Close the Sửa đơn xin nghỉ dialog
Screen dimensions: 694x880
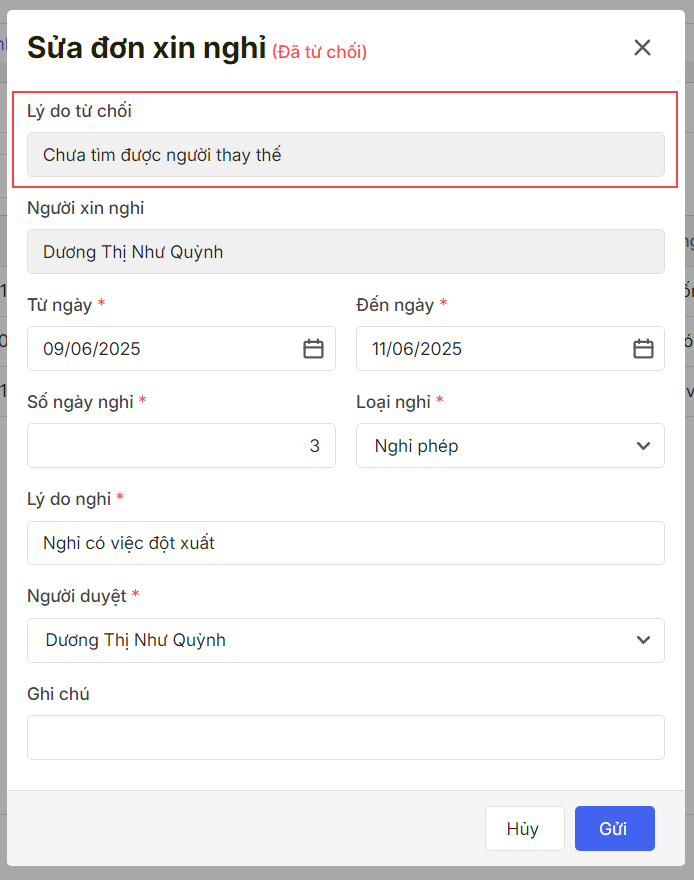[642, 47]
